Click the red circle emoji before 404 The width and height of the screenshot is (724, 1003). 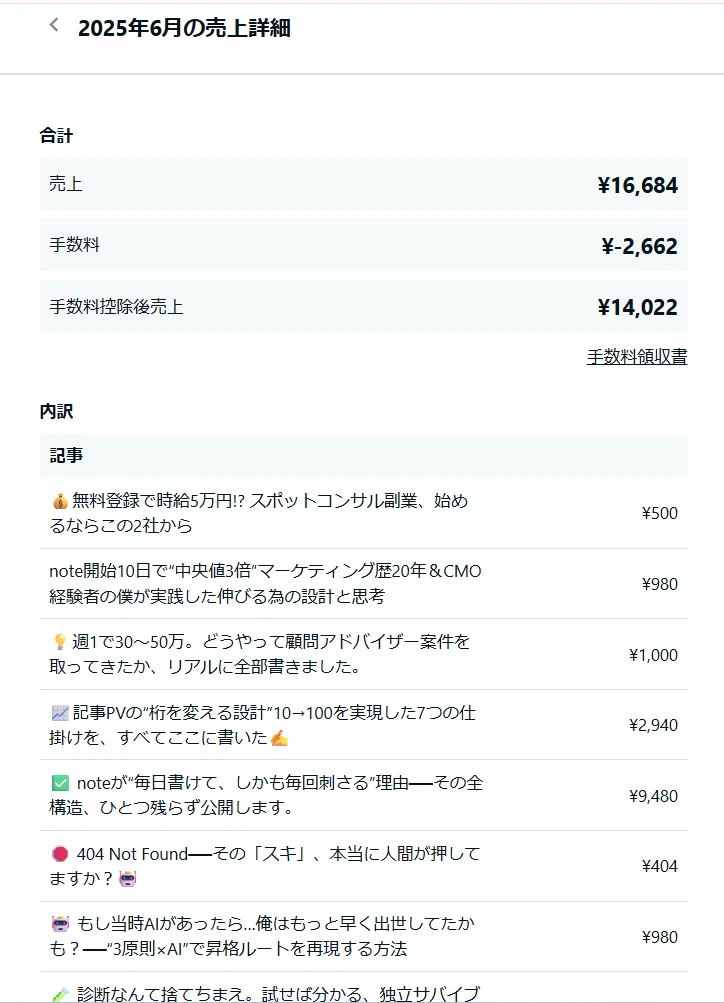(x=60, y=854)
